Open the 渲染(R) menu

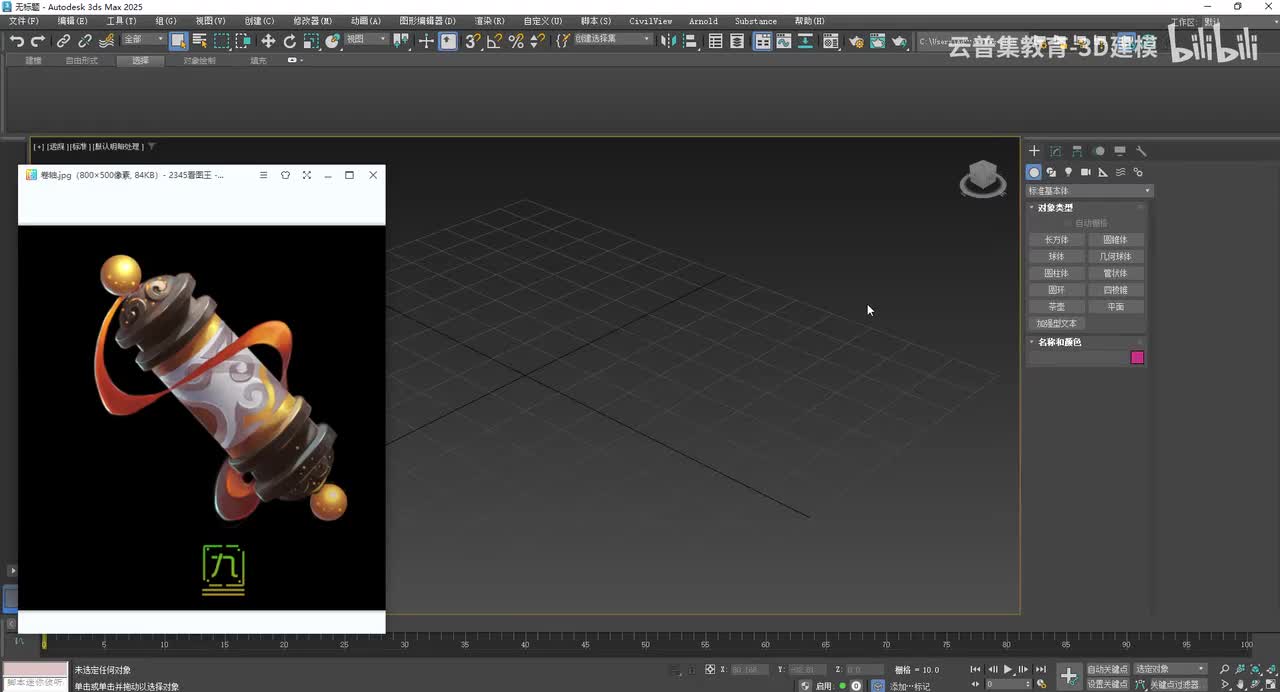(489, 21)
